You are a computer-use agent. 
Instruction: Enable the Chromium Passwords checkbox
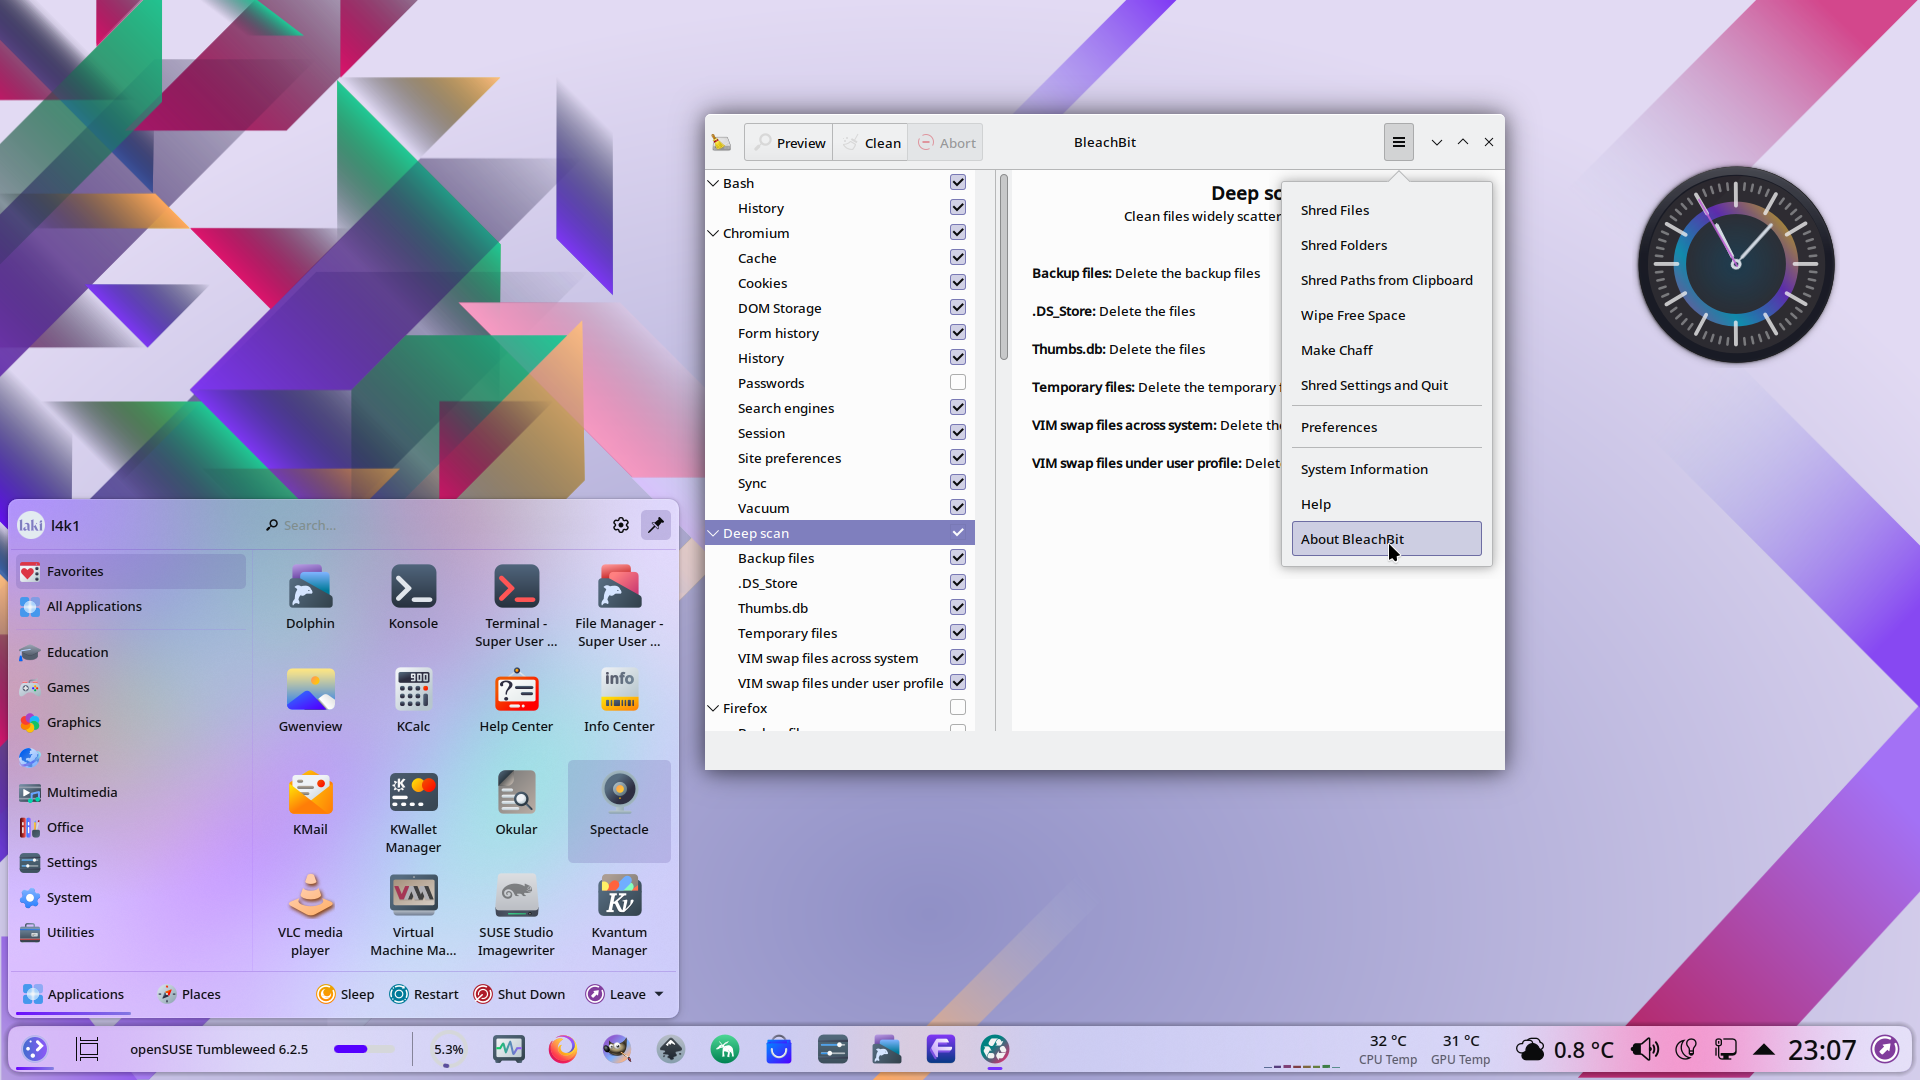tap(958, 382)
